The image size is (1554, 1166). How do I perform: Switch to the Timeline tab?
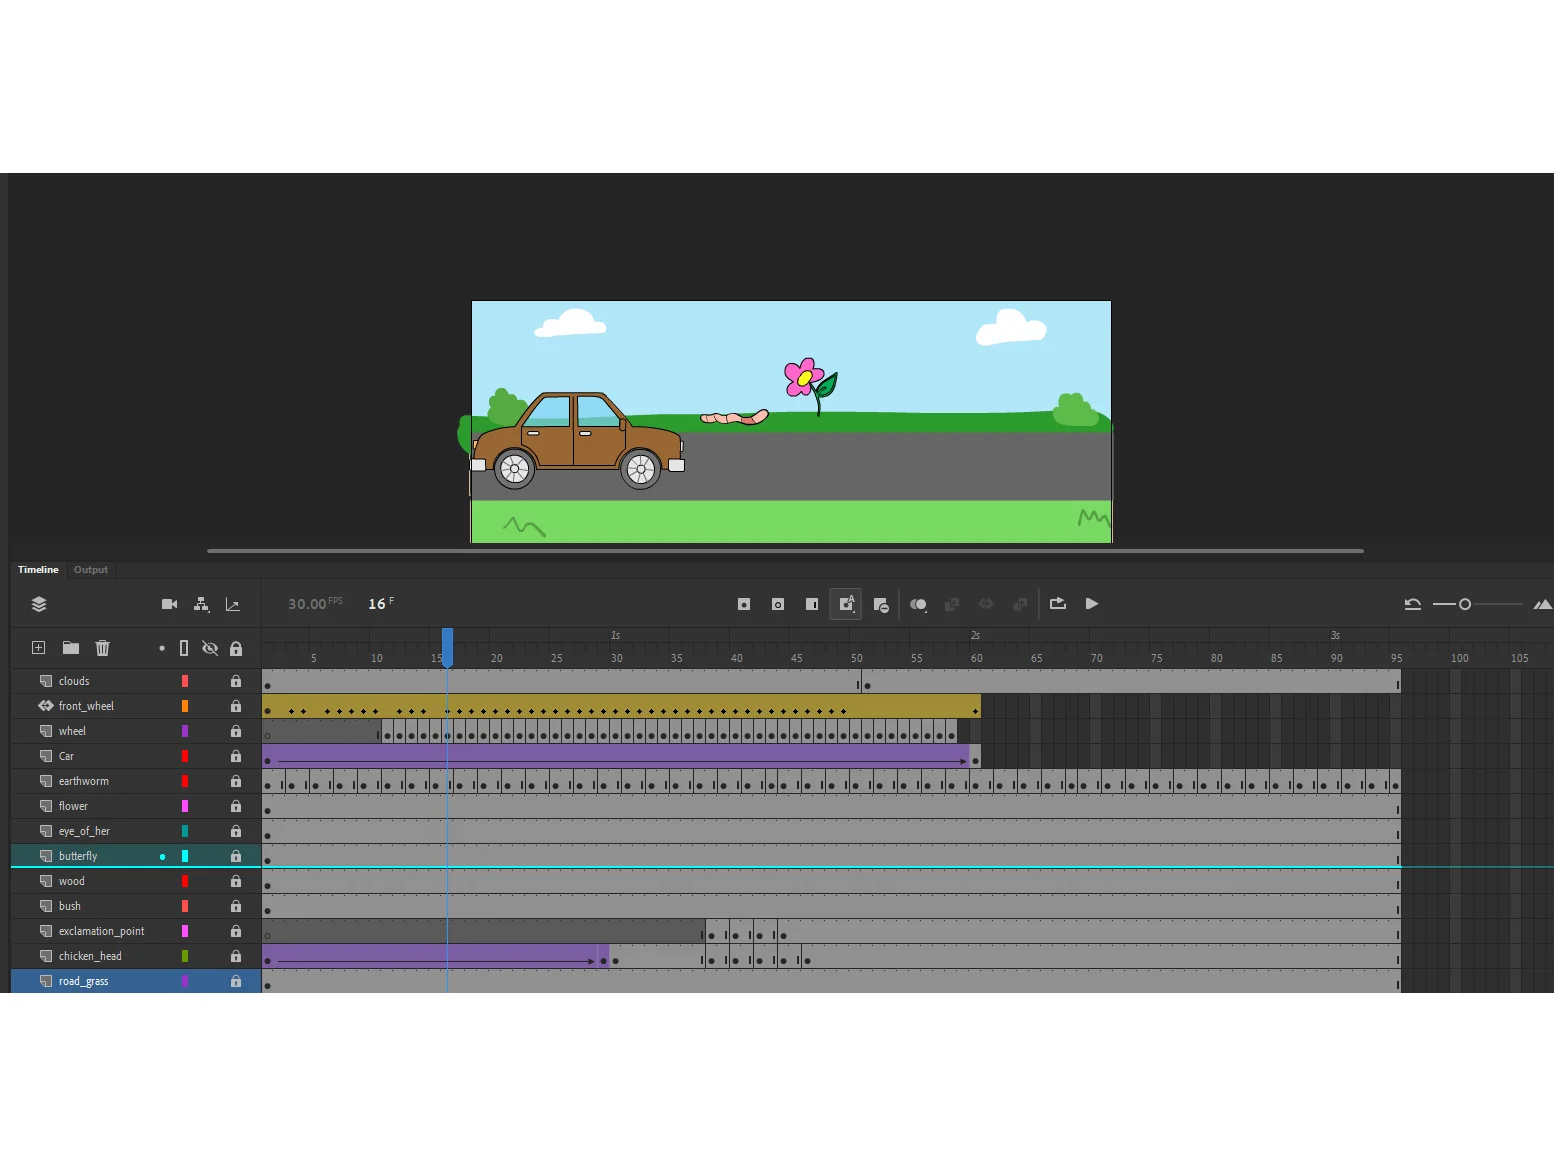(38, 570)
